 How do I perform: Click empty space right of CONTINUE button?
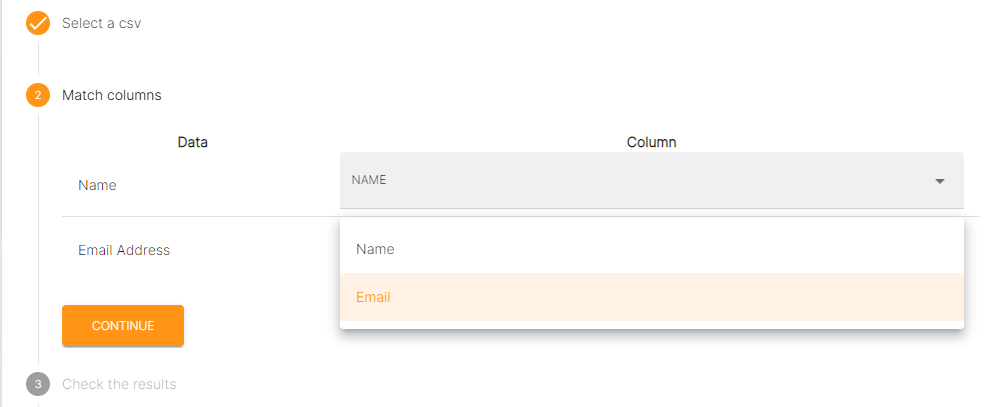[x=260, y=326]
